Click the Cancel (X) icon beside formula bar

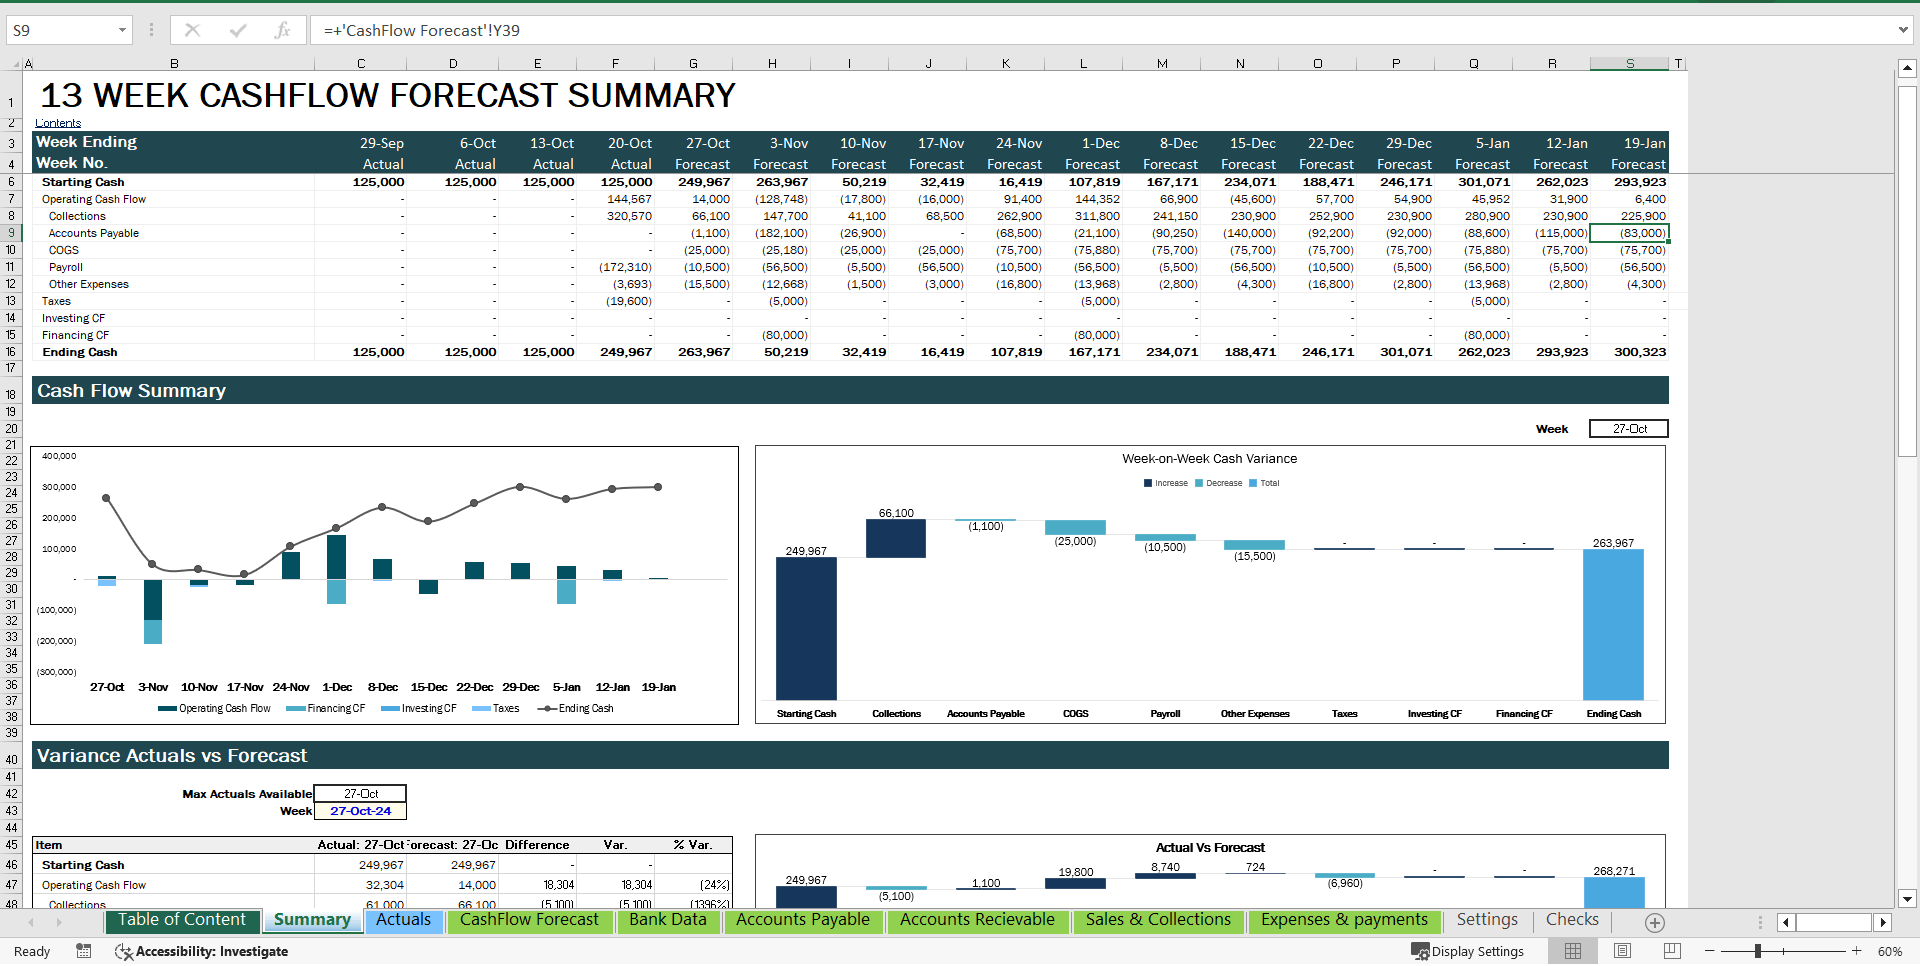(192, 30)
